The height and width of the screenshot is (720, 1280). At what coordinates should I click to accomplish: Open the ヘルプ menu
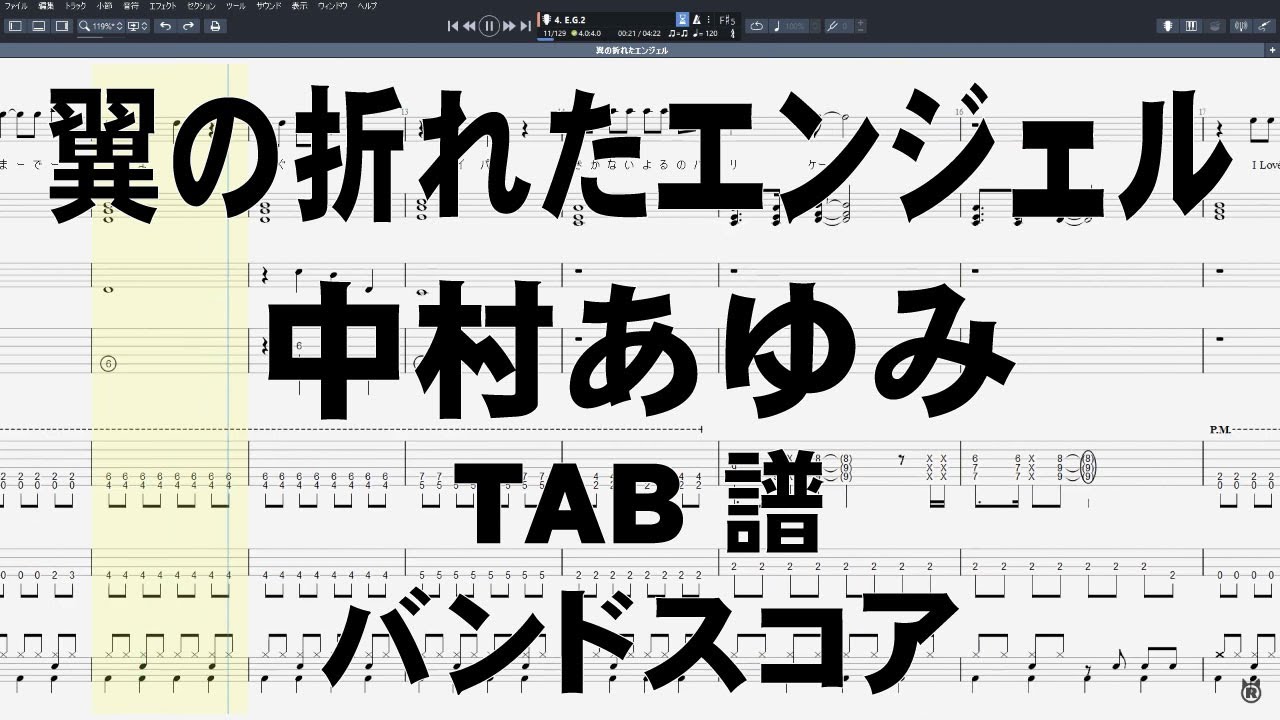point(368,6)
